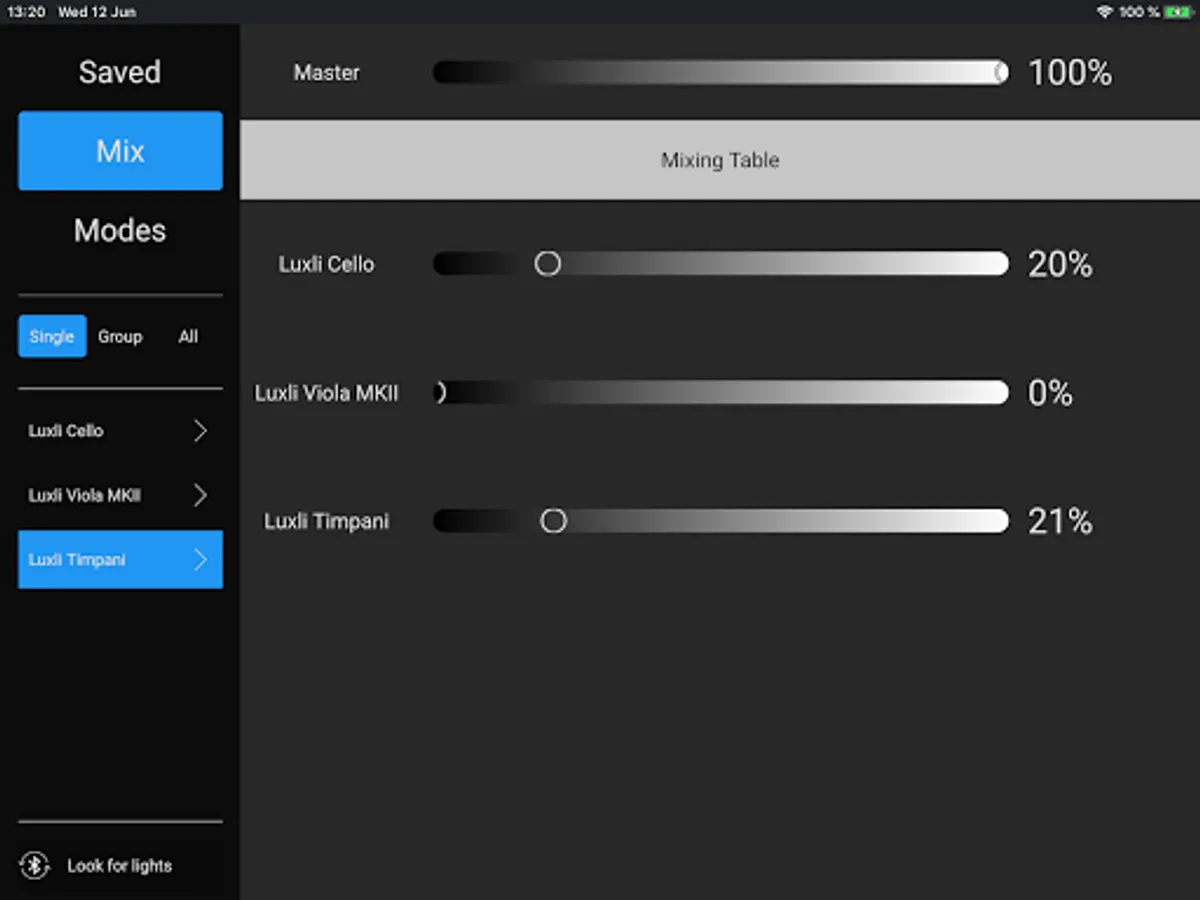Click the Master label in the mixing panel

click(326, 73)
